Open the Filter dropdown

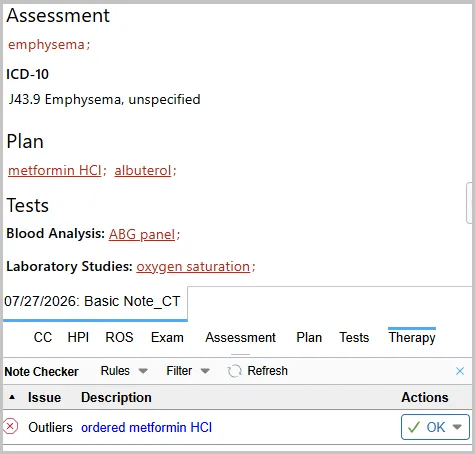point(188,371)
